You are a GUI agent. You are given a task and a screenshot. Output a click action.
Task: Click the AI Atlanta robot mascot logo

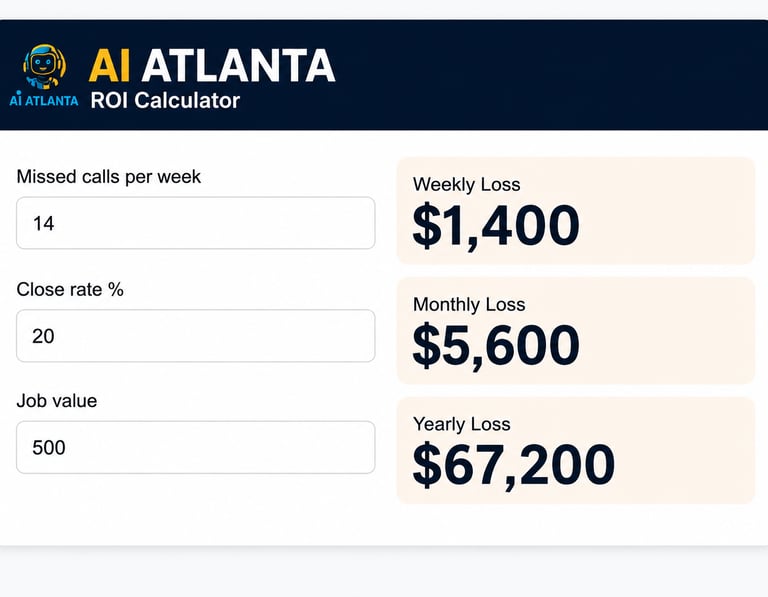click(44, 67)
